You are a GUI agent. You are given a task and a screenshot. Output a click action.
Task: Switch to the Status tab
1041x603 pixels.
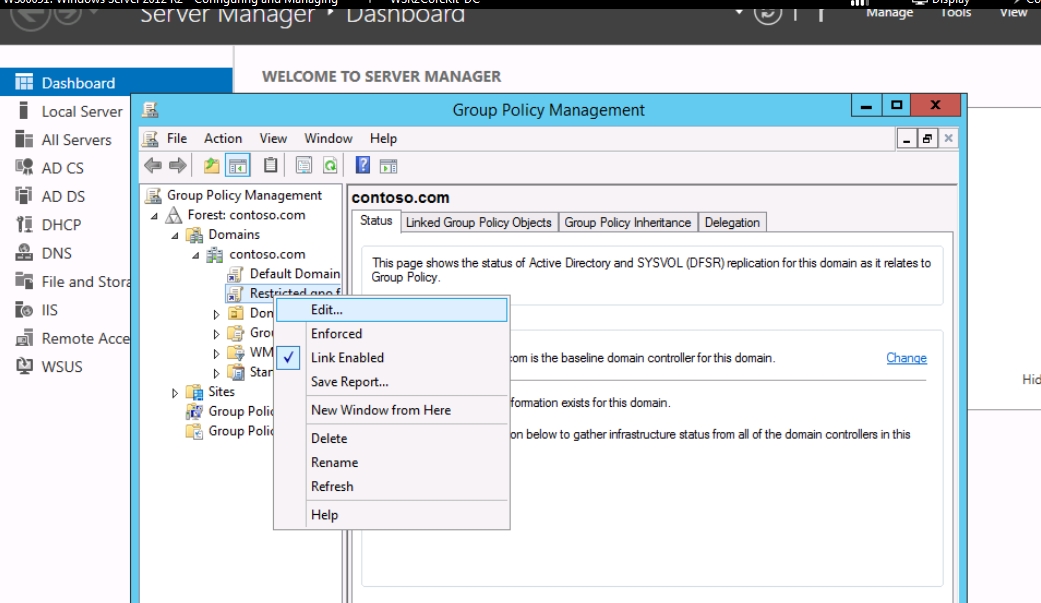click(376, 221)
